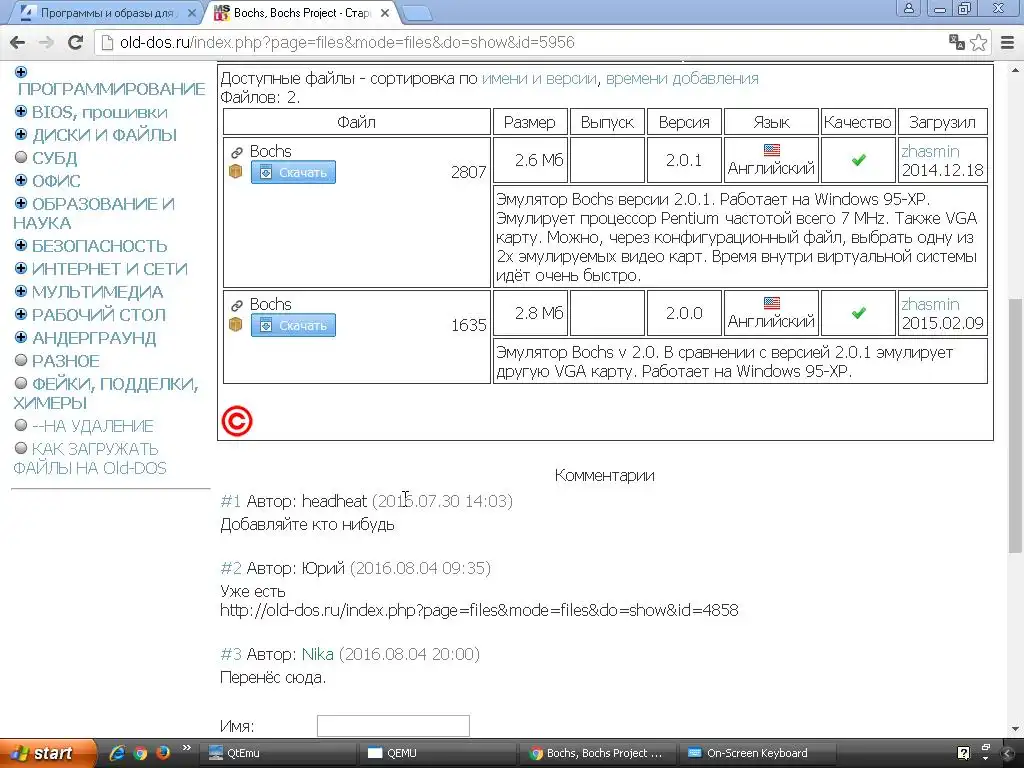Open On-Screen Keyboard from the taskbar
Screen dimensions: 1024x768
click(x=757, y=753)
